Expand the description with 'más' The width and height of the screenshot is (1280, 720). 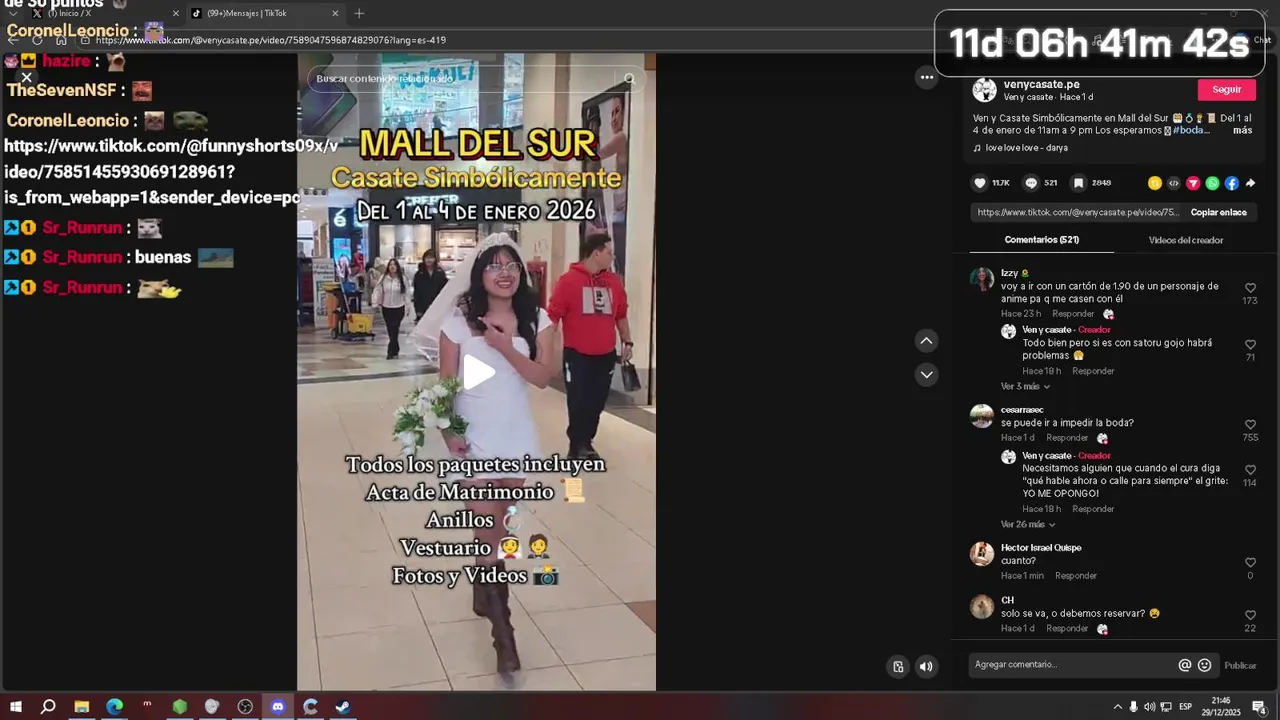[1242, 130]
